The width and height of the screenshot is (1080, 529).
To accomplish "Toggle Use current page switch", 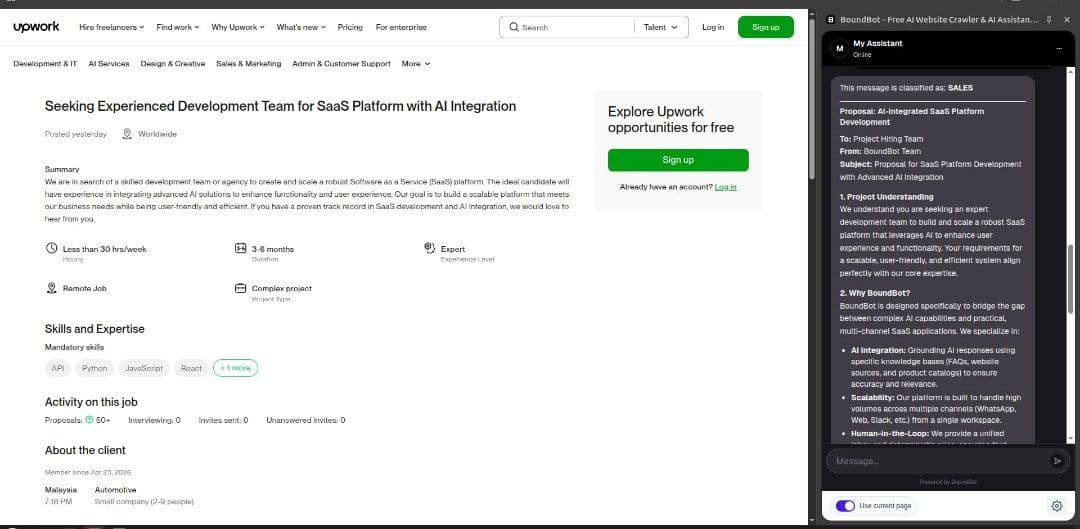I will pos(845,506).
